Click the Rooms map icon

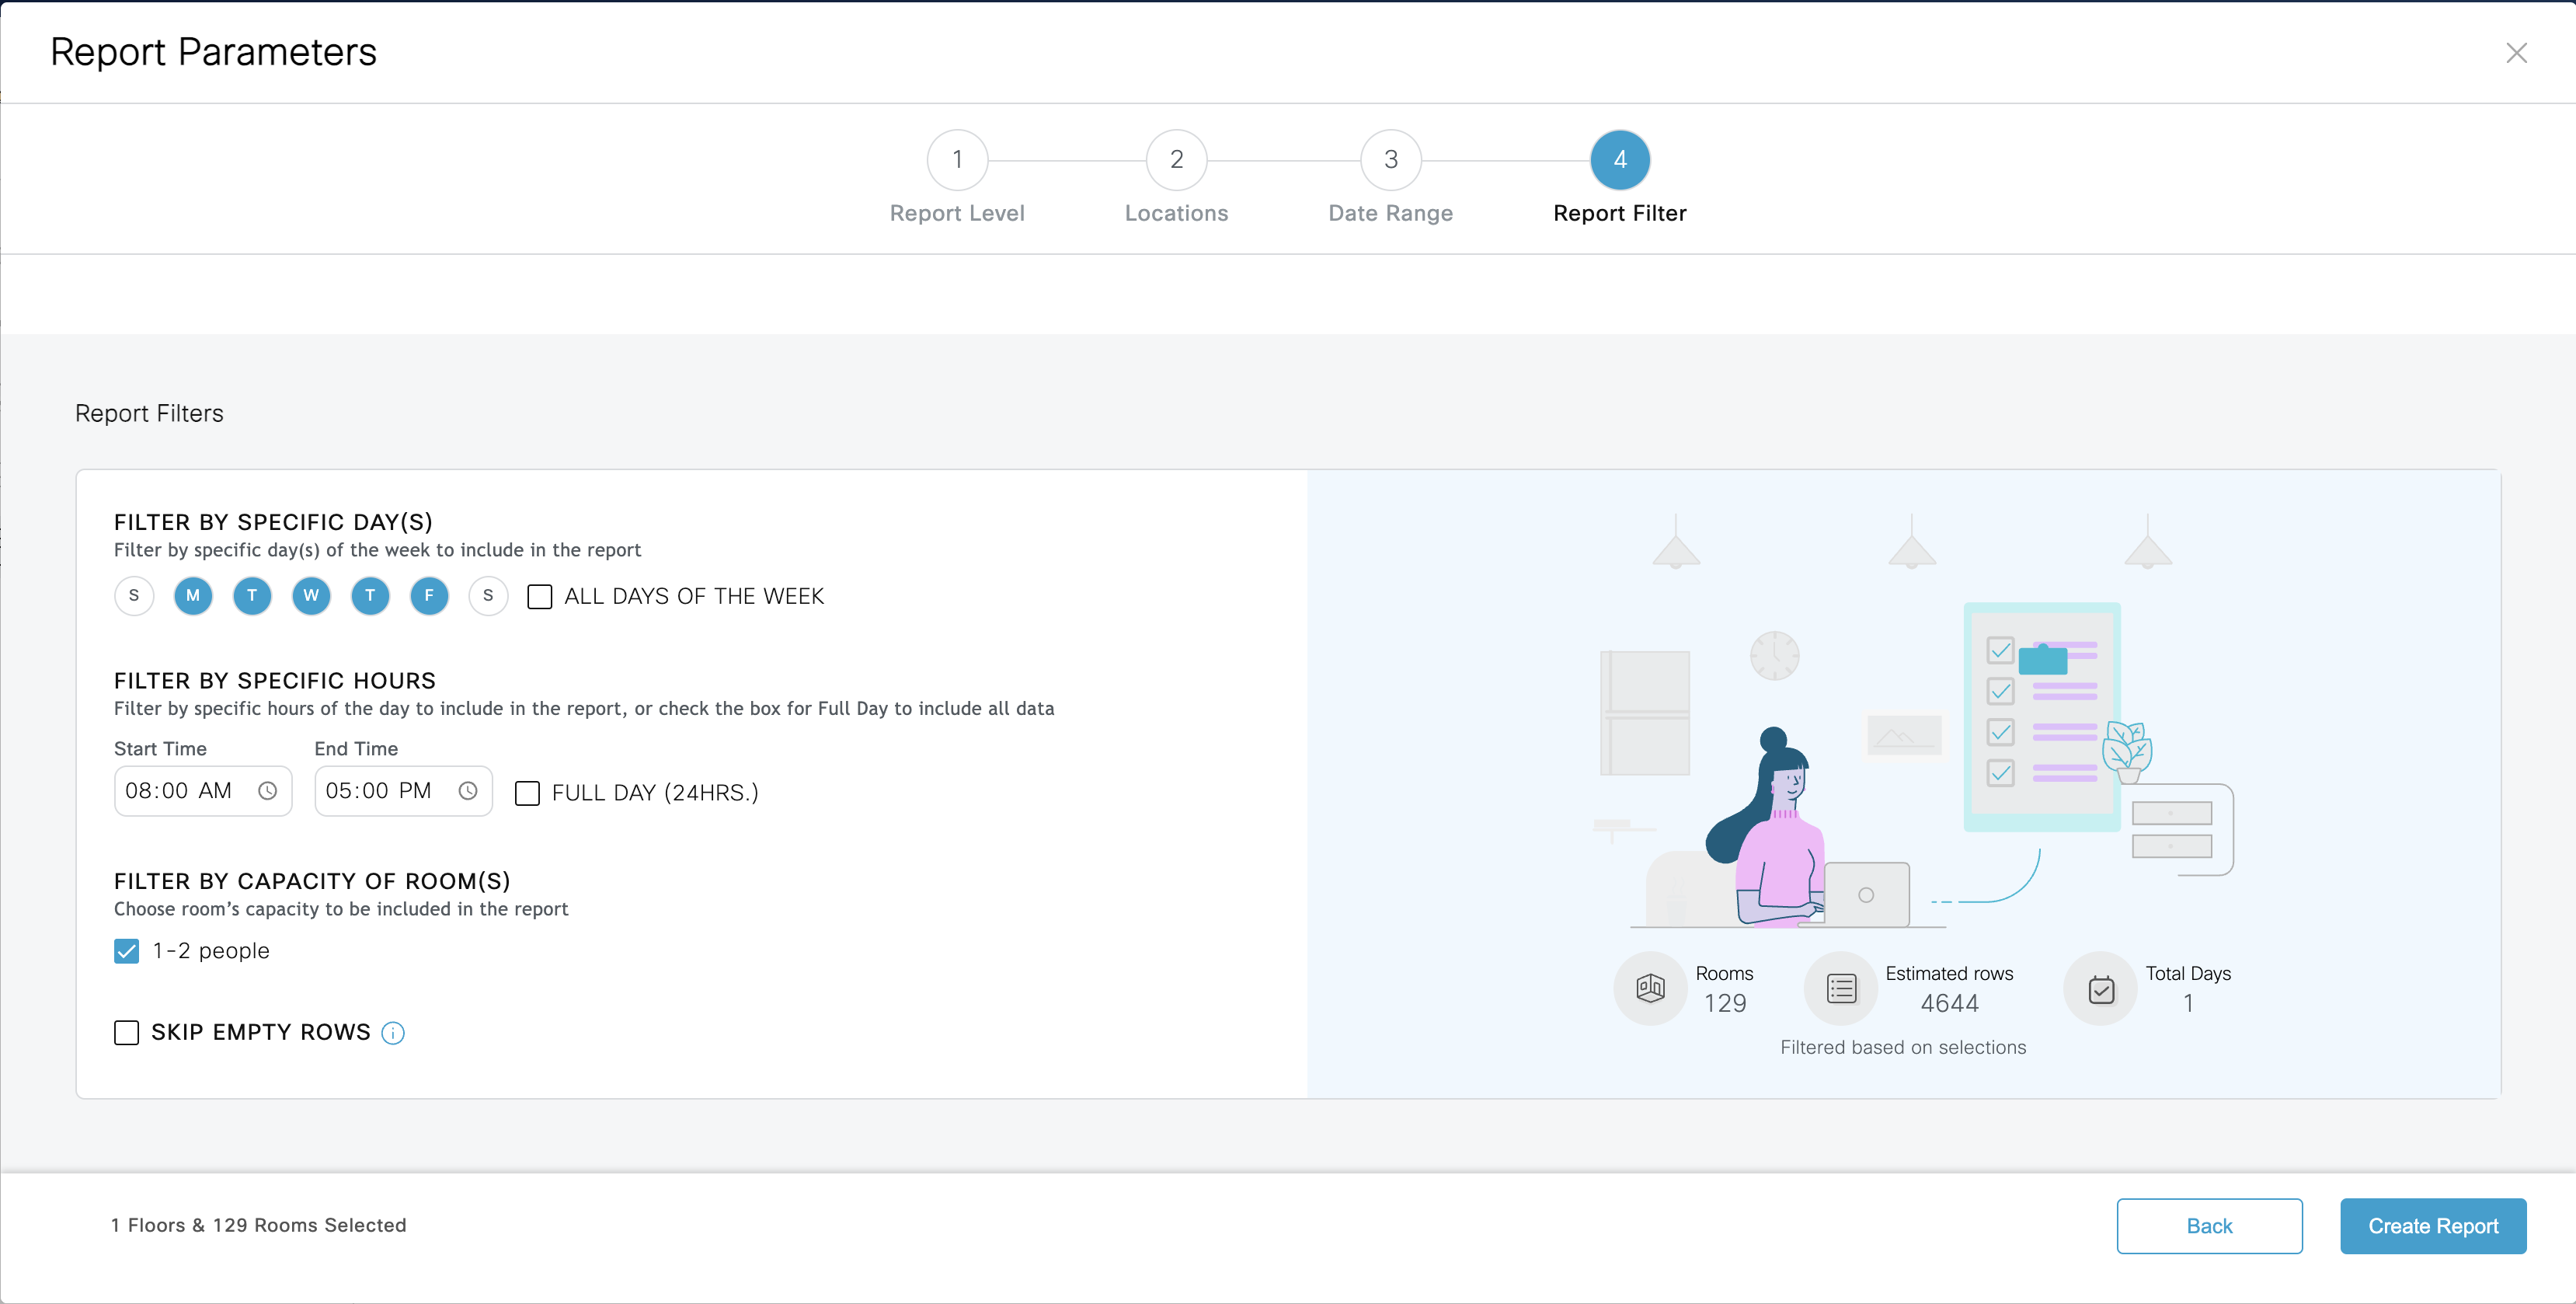(1650, 989)
